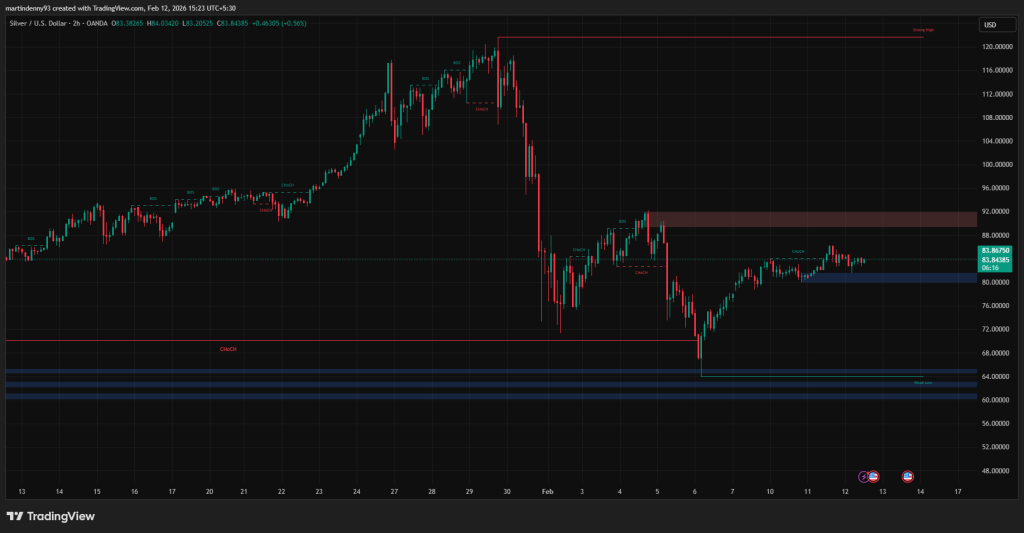The width and height of the screenshot is (1024, 533).
Task: Select the red Strong High horizontal line
Action: point(700,37)
